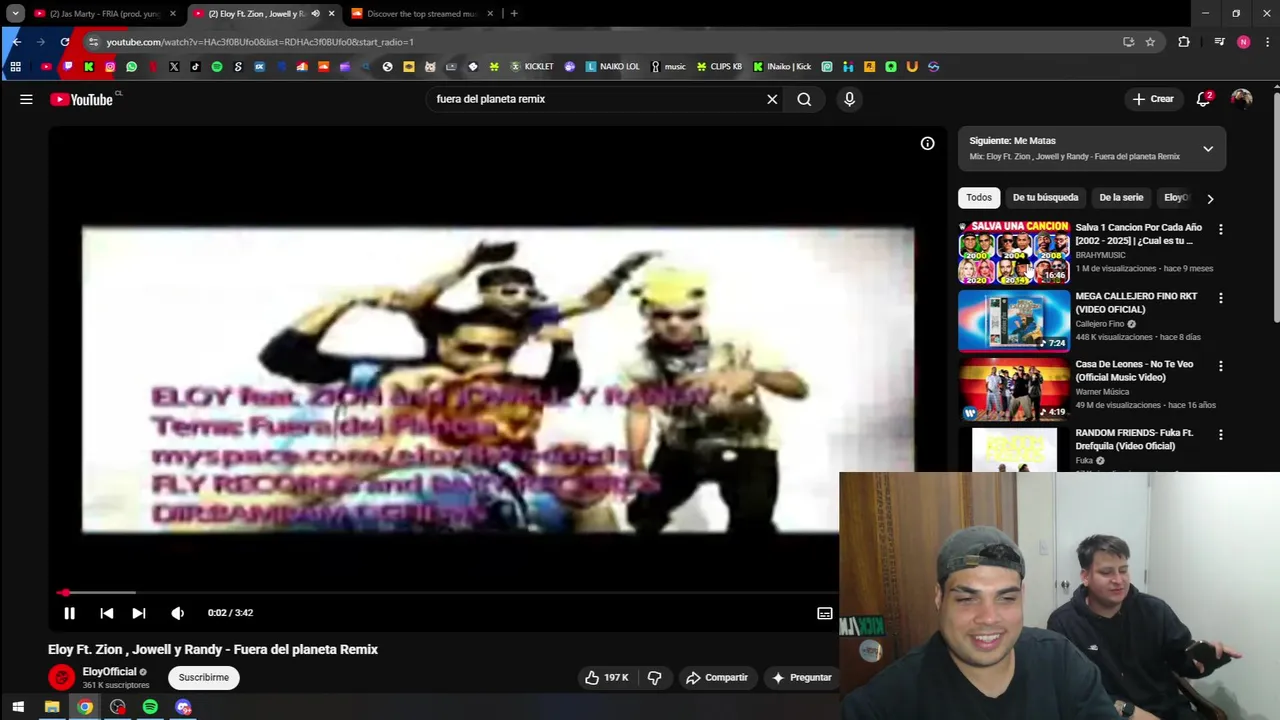Open the Crear create button

pos(1152,99)
